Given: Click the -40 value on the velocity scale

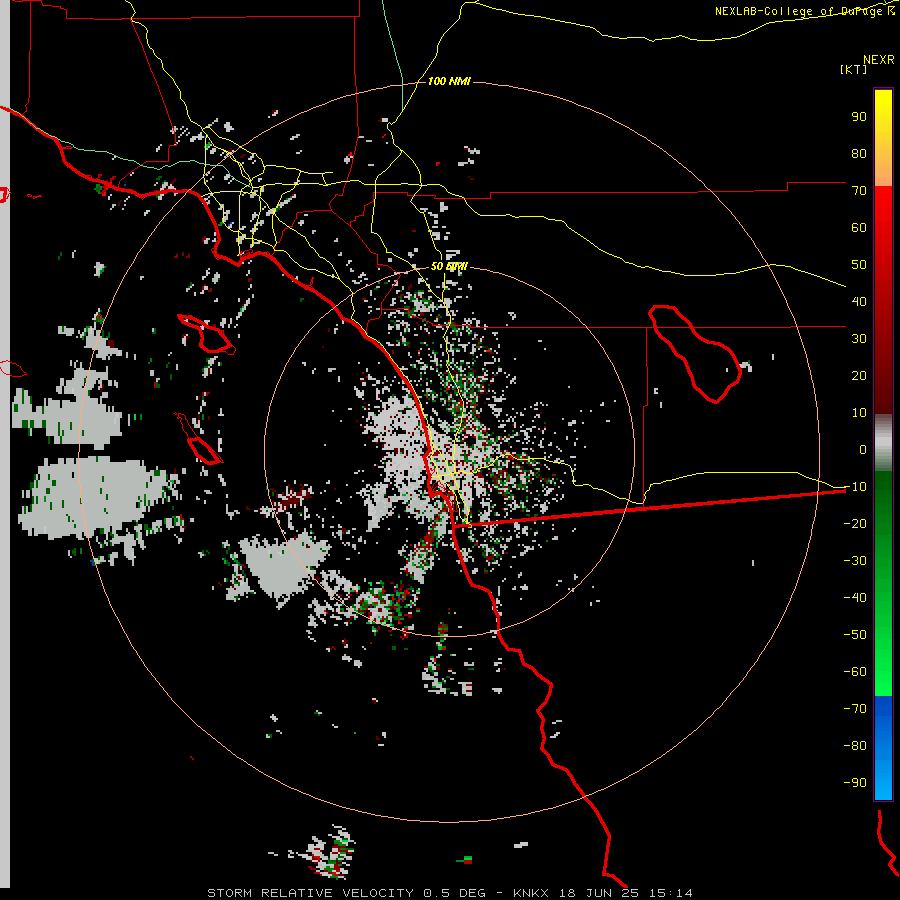Looking at the screenshot, I should pyautogui.click(x=855, y=598).
